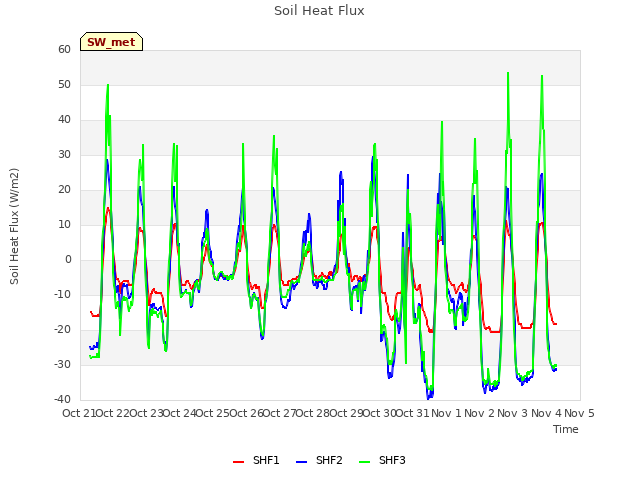Click the green SHF3 peak on Nov 3

(508, 73)
